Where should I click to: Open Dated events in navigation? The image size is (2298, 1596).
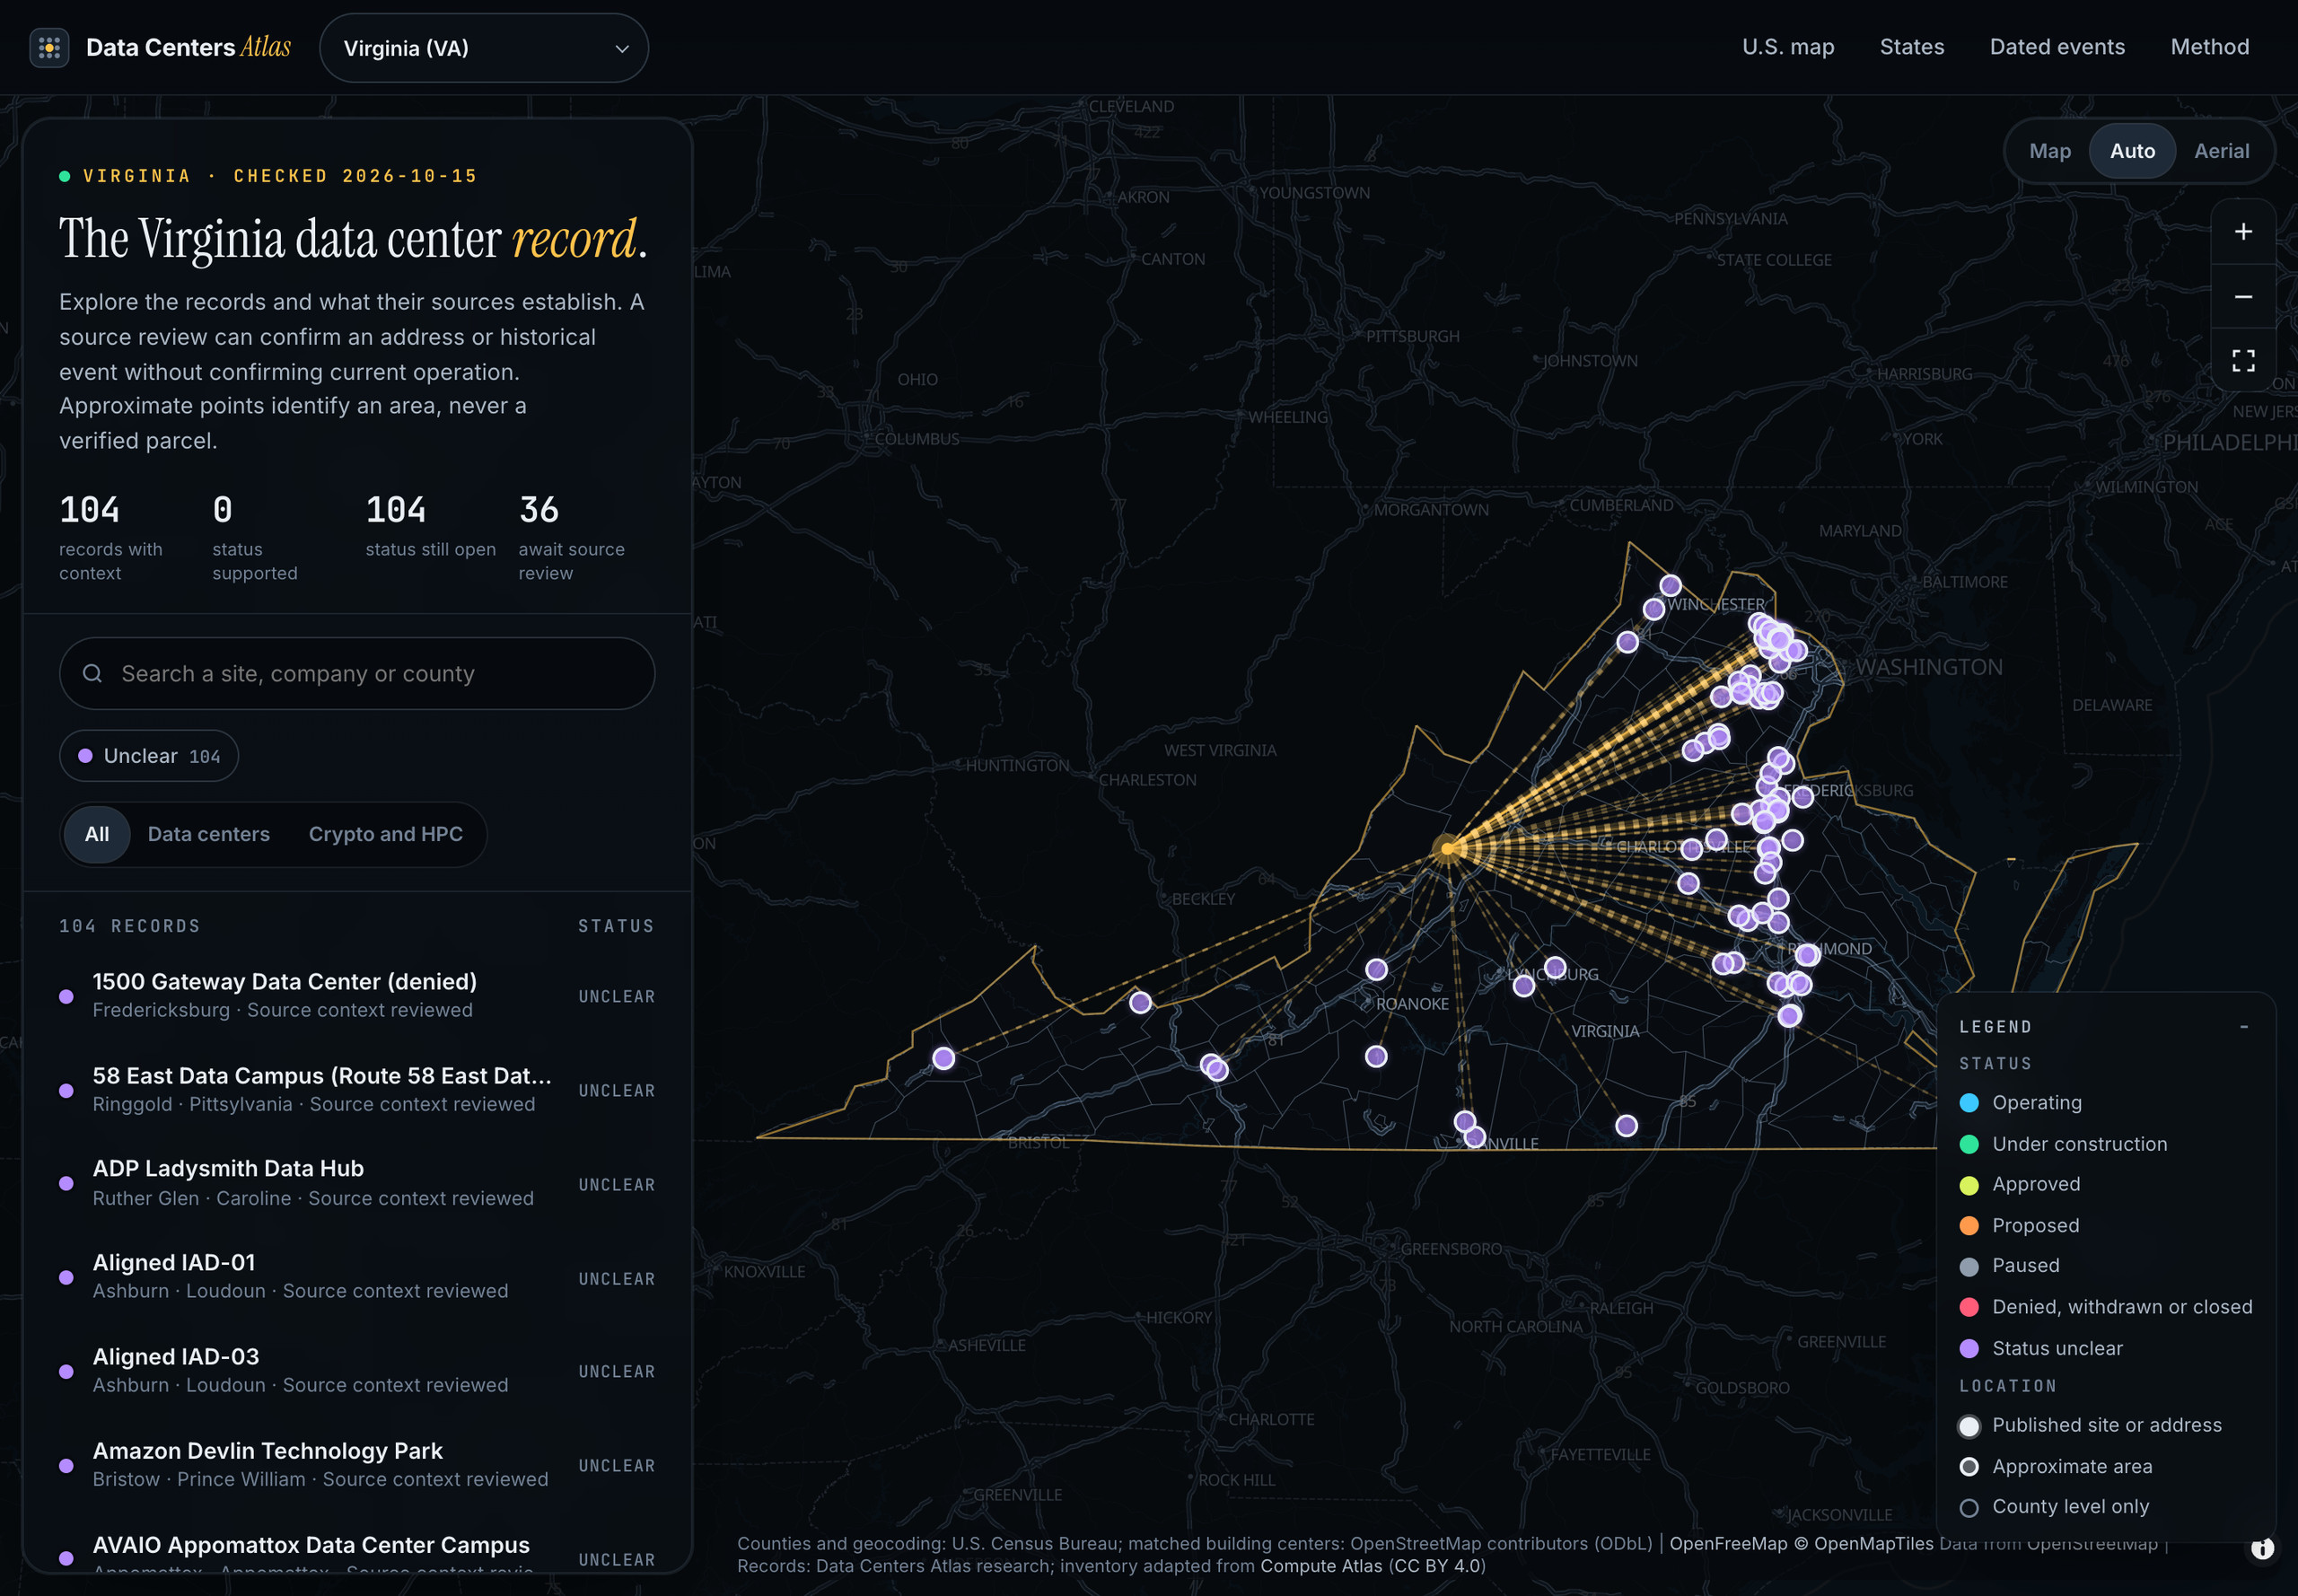(x=2057, y=47)
